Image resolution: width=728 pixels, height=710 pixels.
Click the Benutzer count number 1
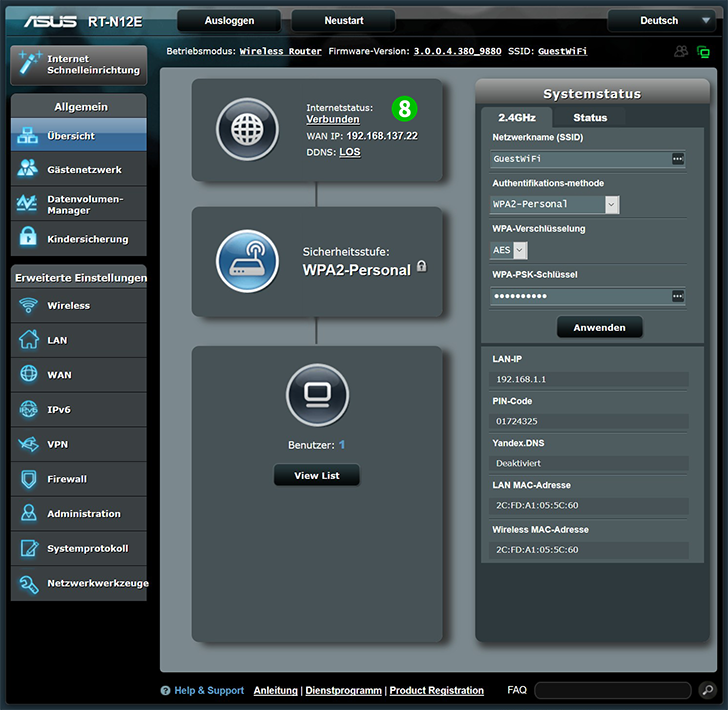pos(342,445)
